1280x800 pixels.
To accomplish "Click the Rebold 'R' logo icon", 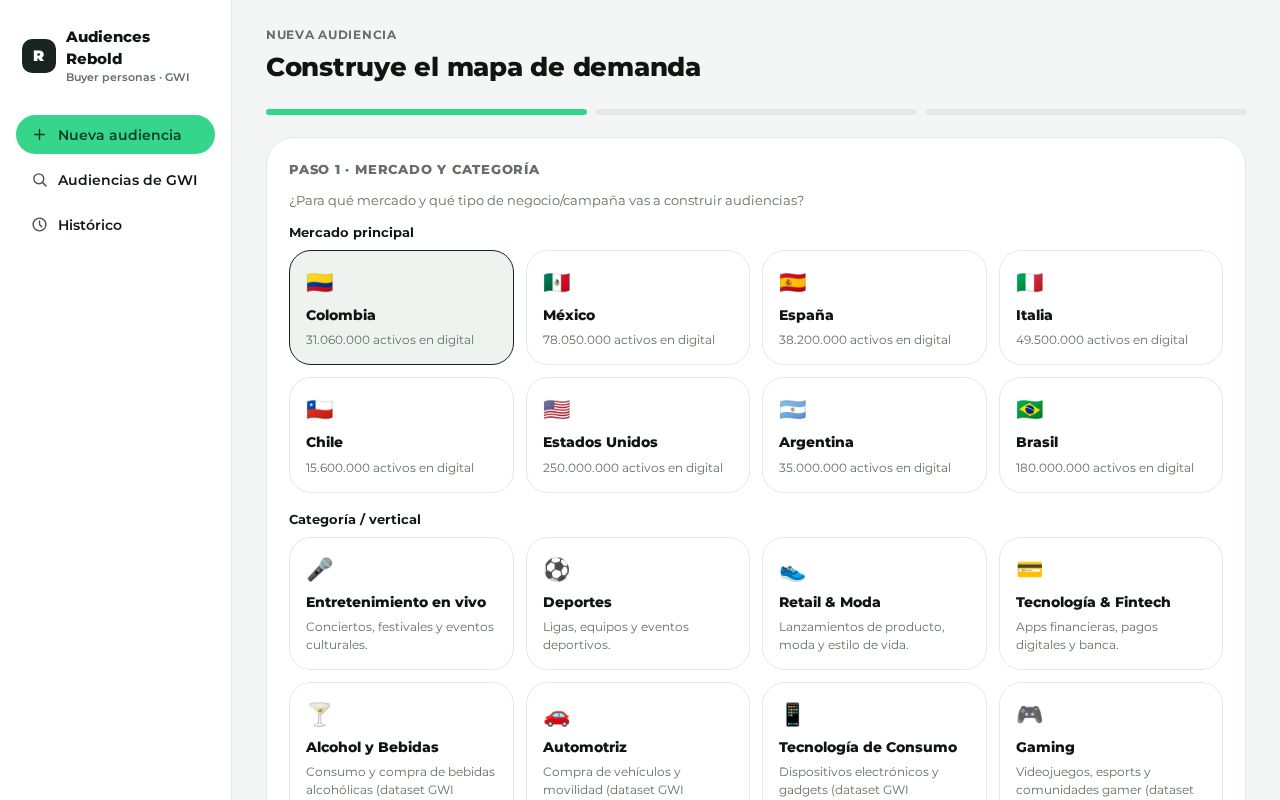I will [39, 56].
